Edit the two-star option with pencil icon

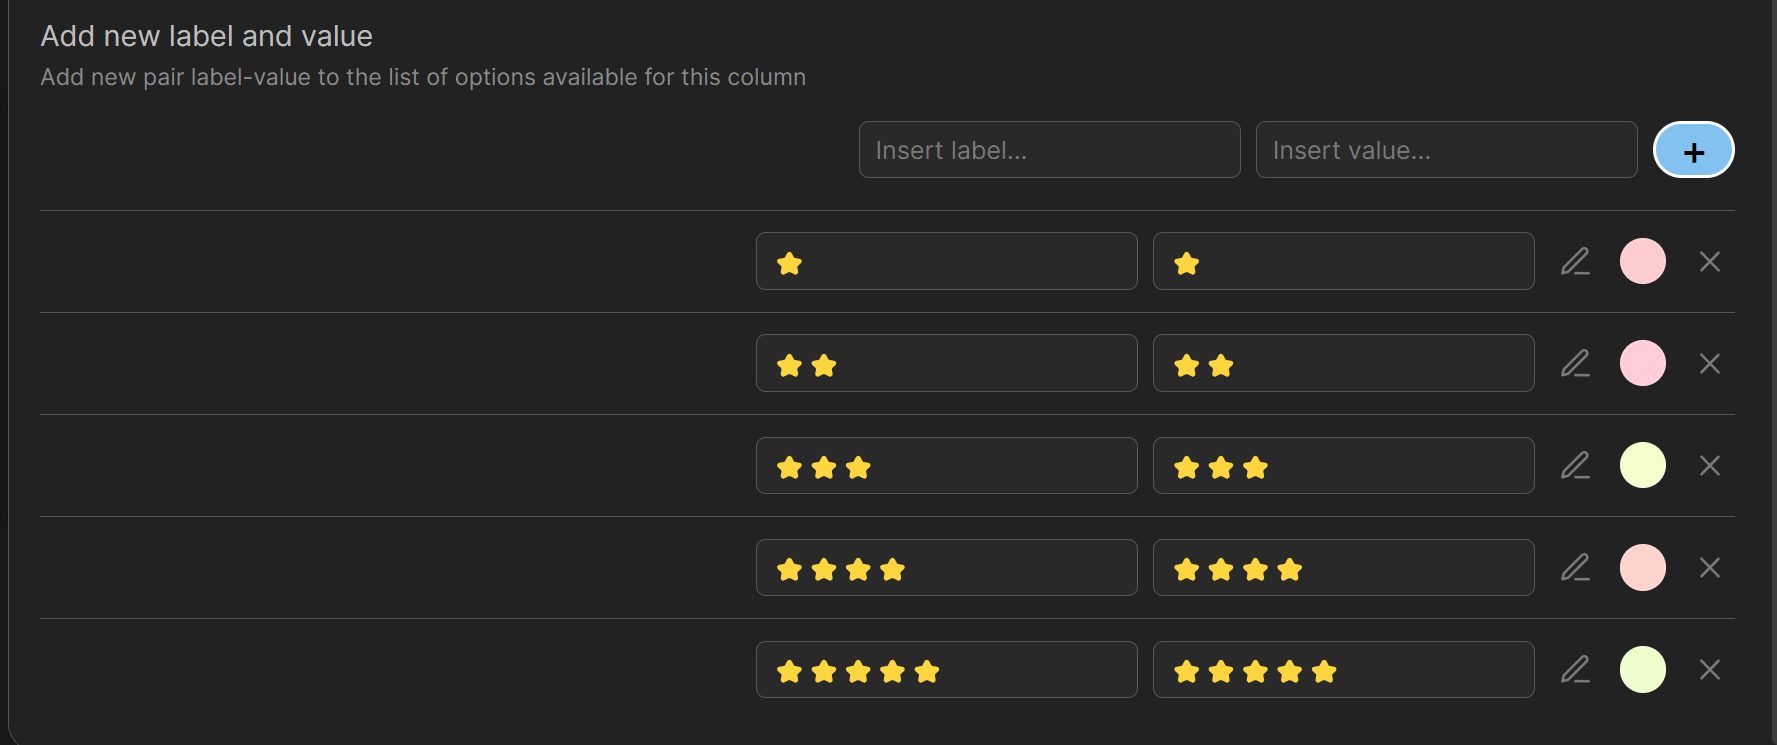coord(1575,363)
